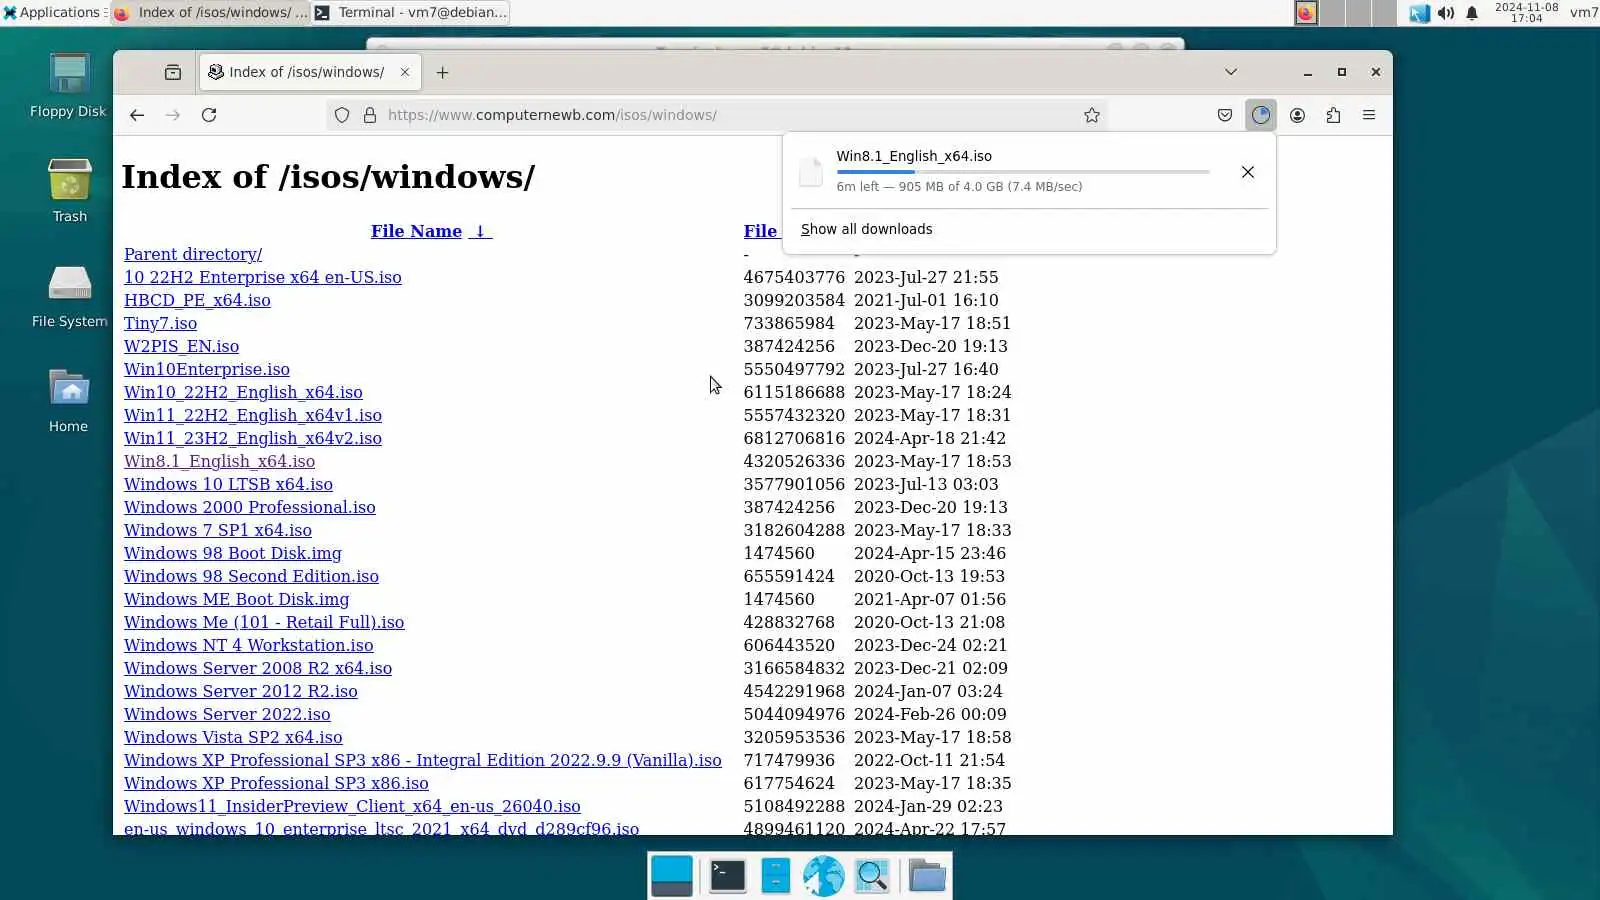Download Windows 98 Second Edition.iso
This screenshot has width=1600, height=900.
click(x=251, y=576)
